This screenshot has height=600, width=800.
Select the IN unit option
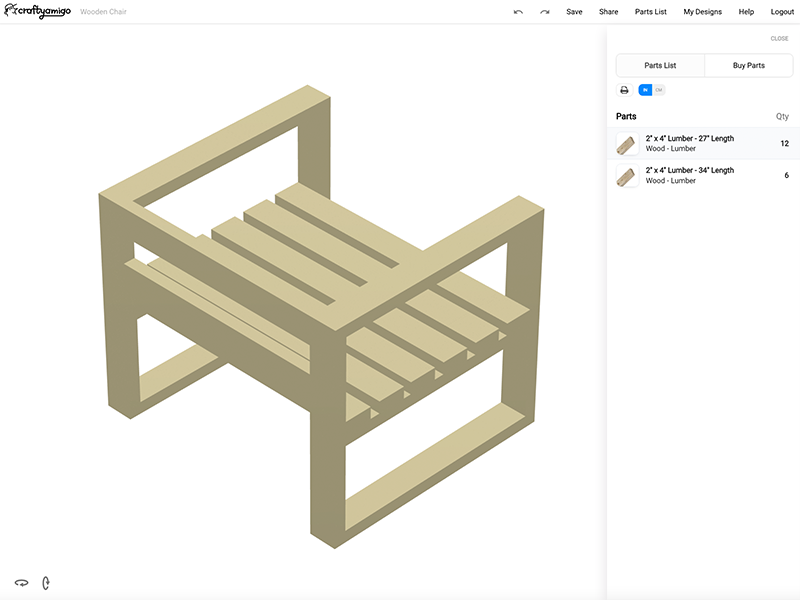(x=645, y=90)
